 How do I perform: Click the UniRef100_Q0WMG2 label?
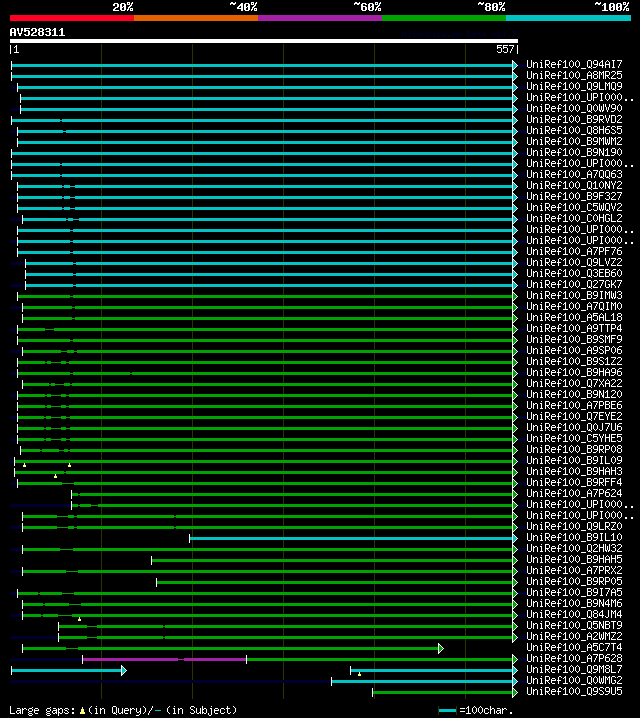point(574,680)
